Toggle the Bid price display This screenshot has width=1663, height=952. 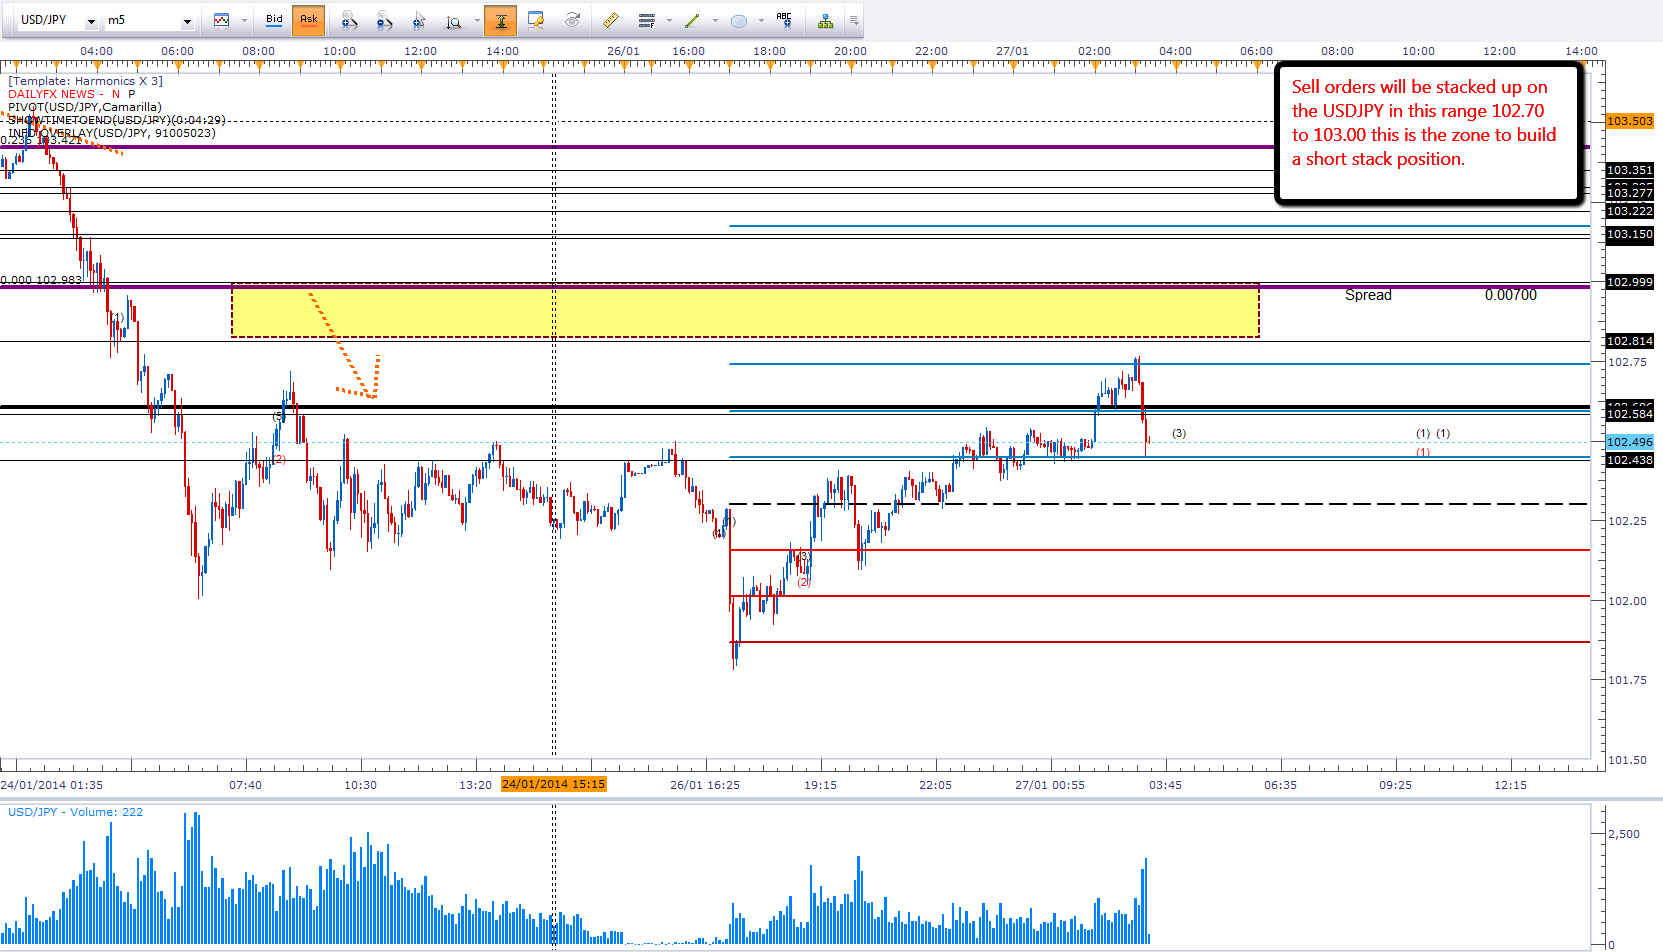click(x=274, y=20)
